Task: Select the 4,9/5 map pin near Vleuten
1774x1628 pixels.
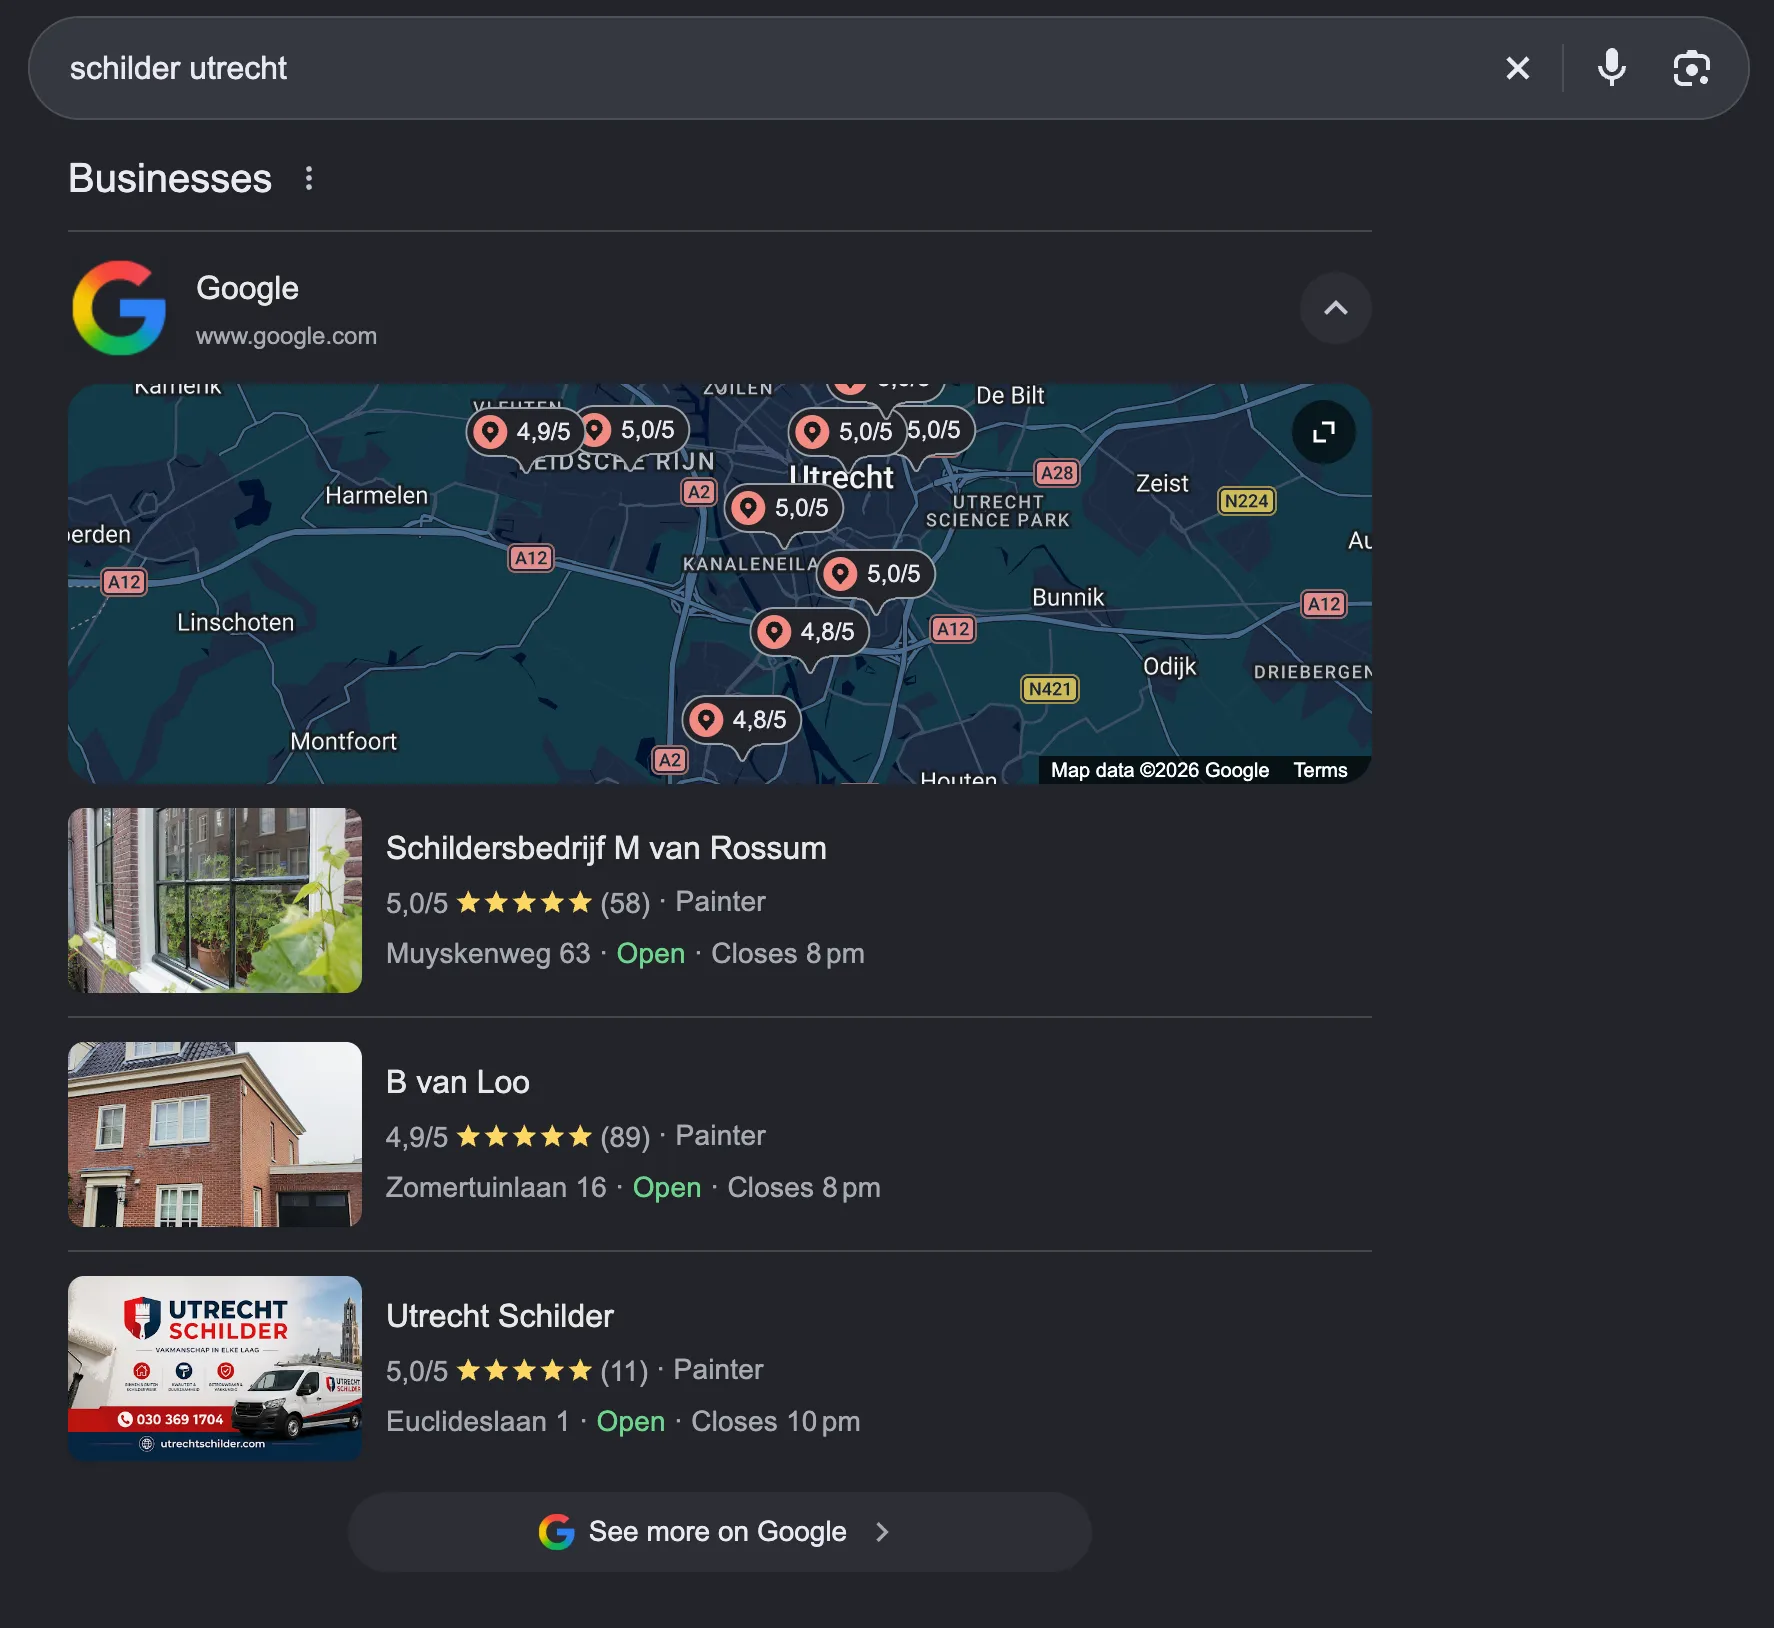Action: coord(525,432)
